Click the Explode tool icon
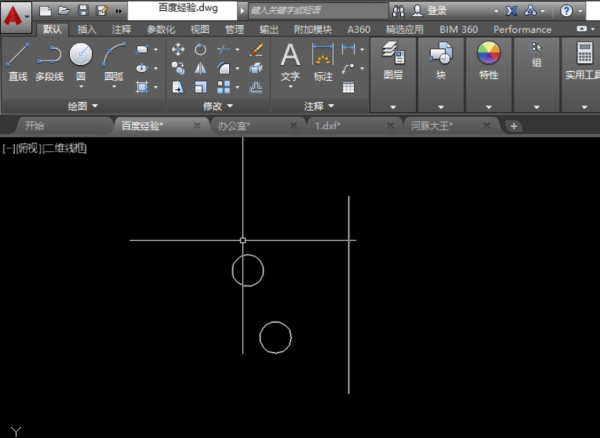 tap(256, 68)
